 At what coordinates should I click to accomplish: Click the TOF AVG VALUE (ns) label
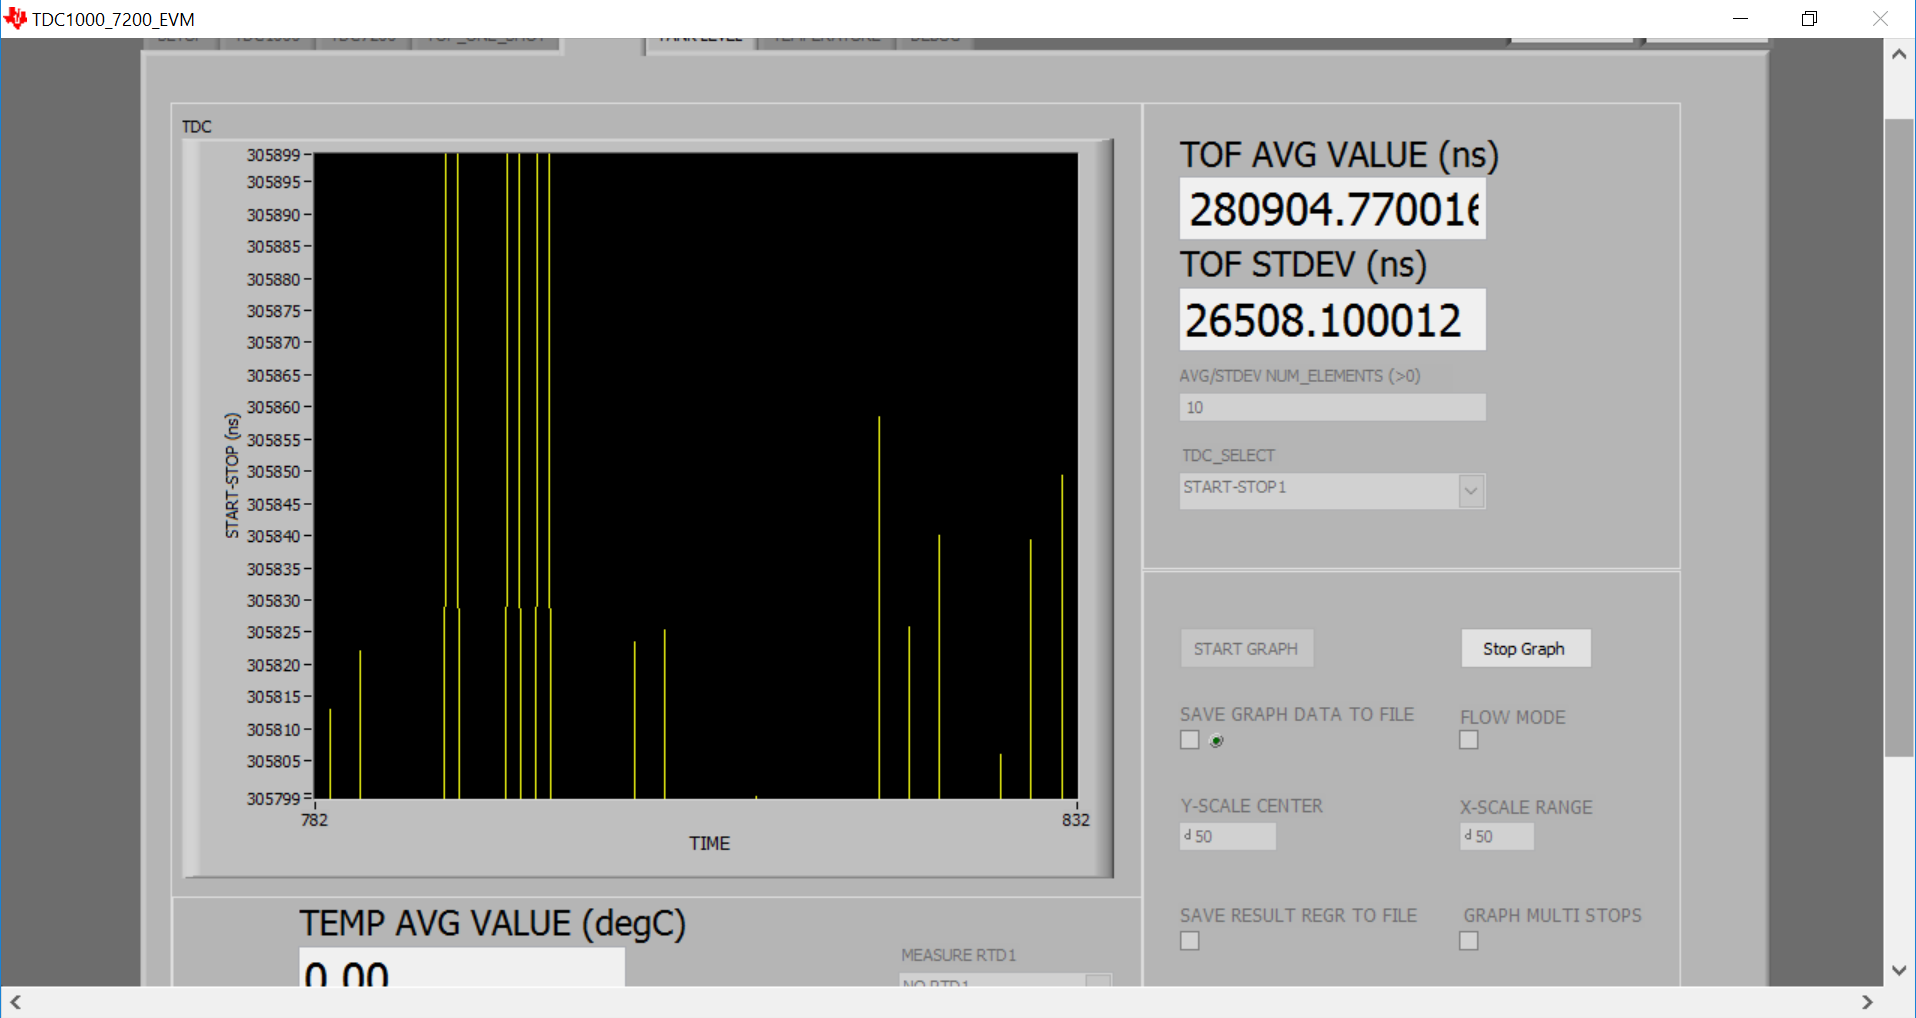[1339, 155]
